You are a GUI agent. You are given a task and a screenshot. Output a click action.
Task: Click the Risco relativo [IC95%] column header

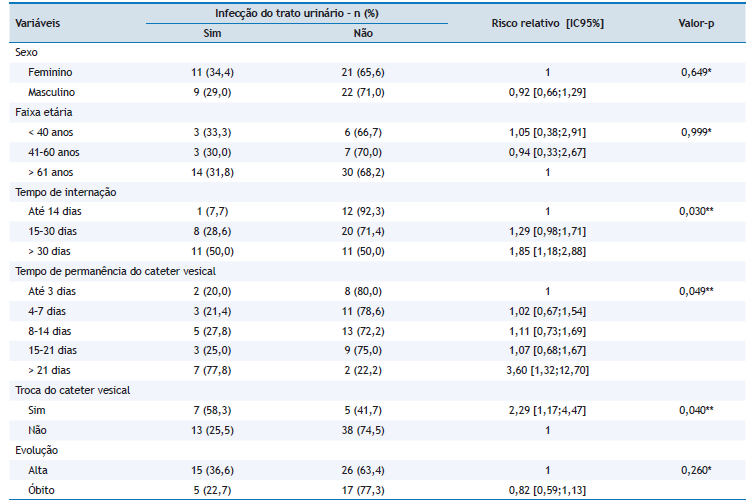click(548, 20)
